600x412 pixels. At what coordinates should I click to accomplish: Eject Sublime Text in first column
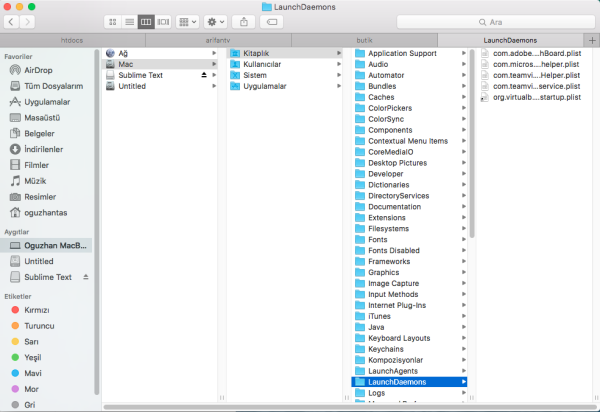pyautogui.click(x=204, y=75)
